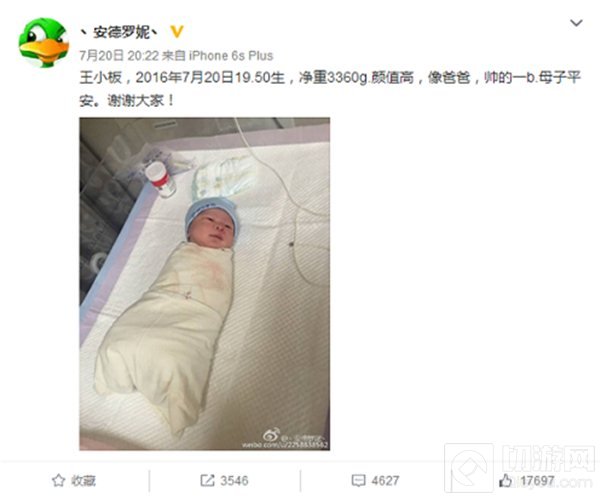Screen dimensions: 600x498
Task: Click the star favorite icon
Action: (x=59, y=480)
